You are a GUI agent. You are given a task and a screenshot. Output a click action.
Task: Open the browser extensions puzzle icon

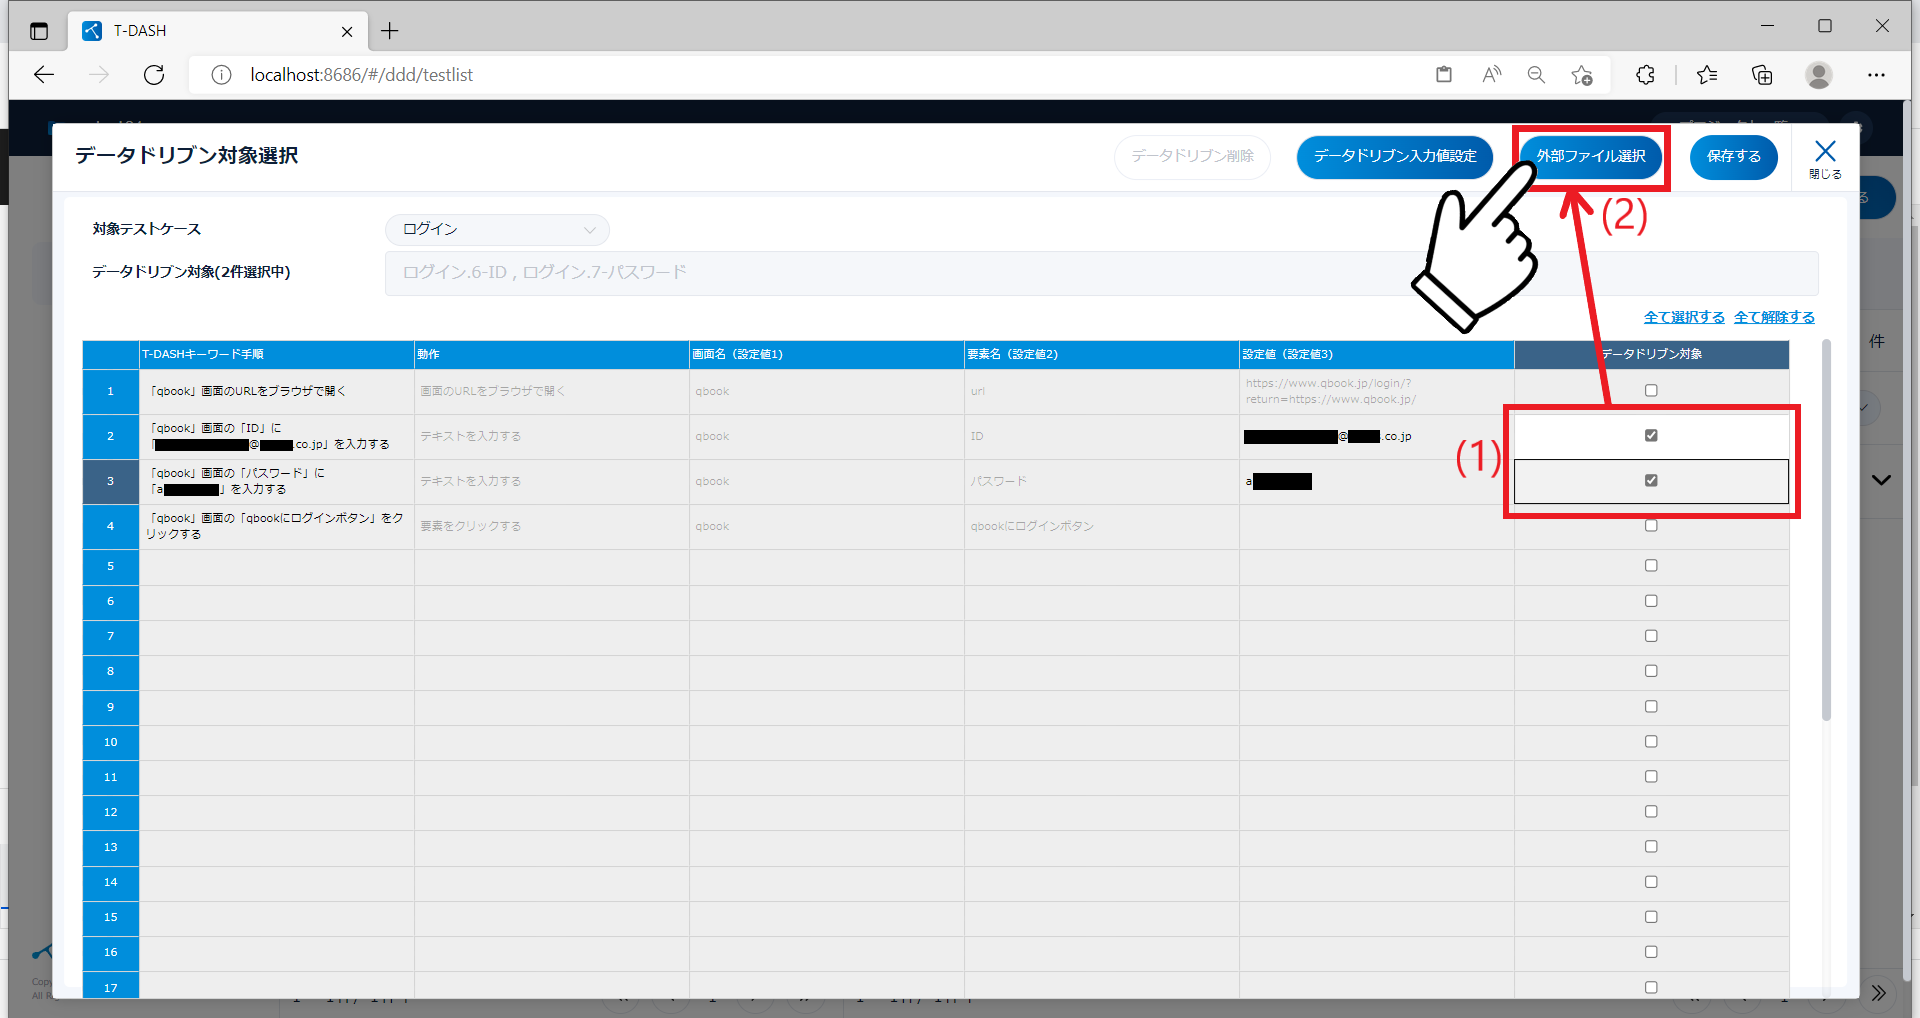pyautogui.click(x=1645, y=75)
